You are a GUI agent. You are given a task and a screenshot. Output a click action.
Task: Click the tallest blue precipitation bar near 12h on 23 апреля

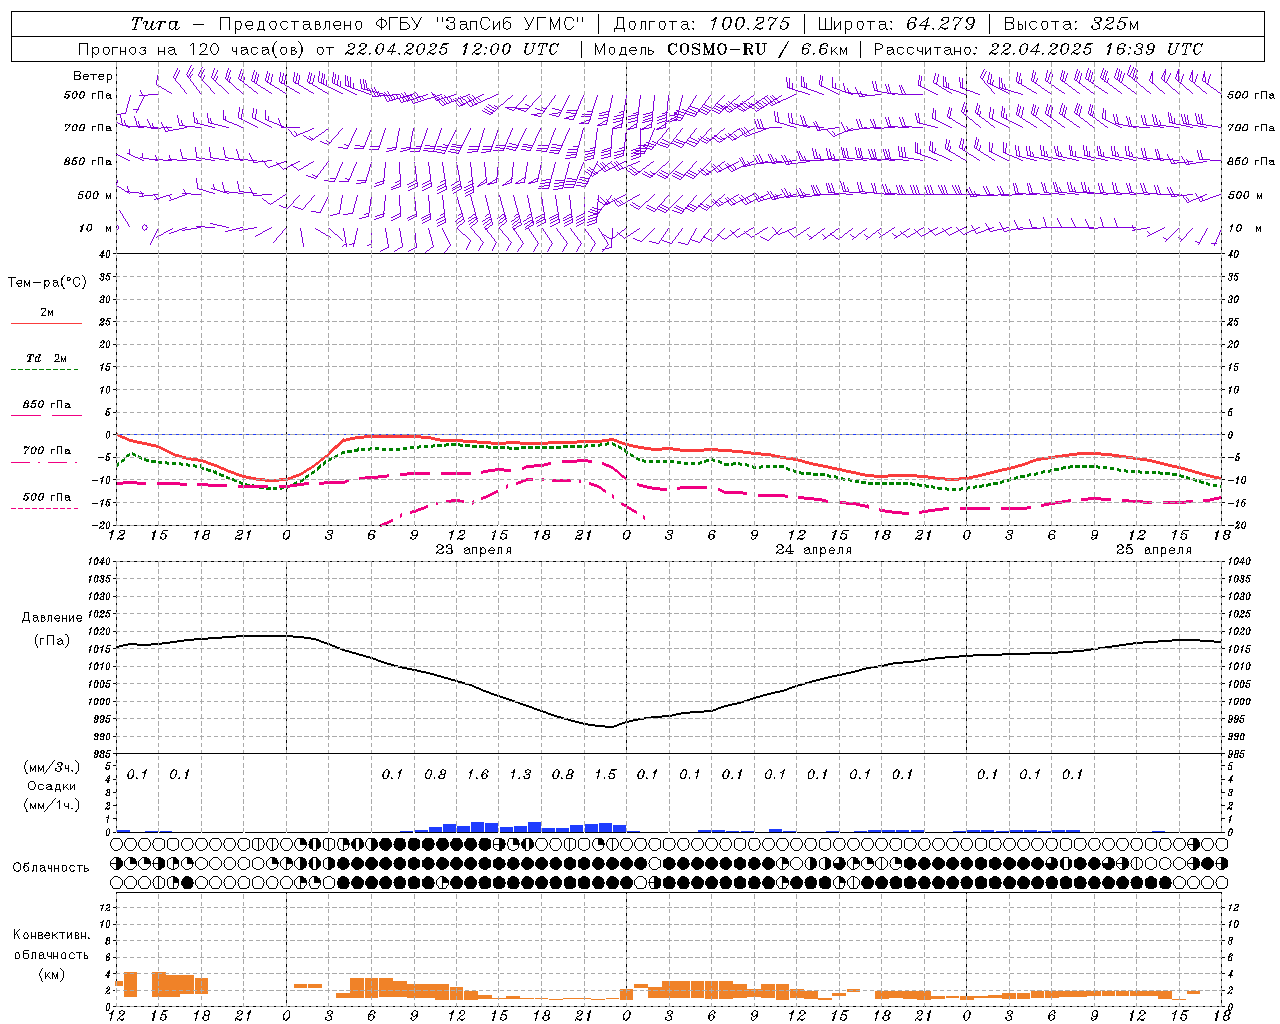pos(478,827)
